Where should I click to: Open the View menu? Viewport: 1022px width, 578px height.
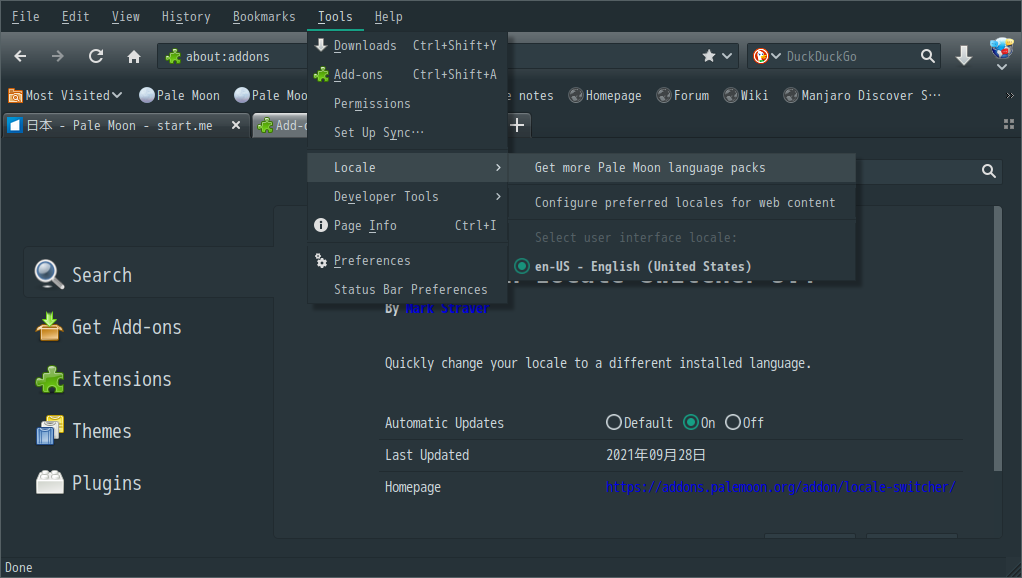[126, 16]
